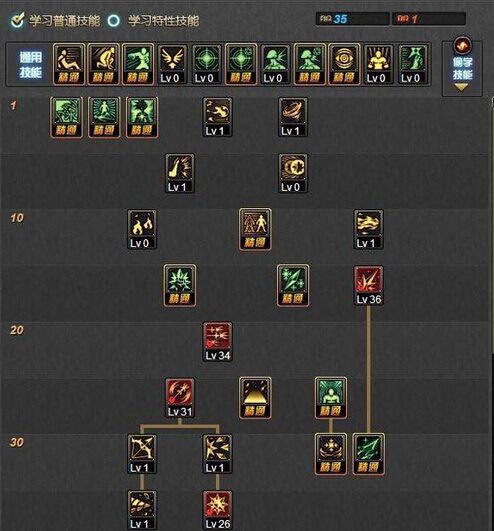Select the golden pyramid mastered skill icon
This screenshot has height=531, width=494.
[x=255, y=398]
